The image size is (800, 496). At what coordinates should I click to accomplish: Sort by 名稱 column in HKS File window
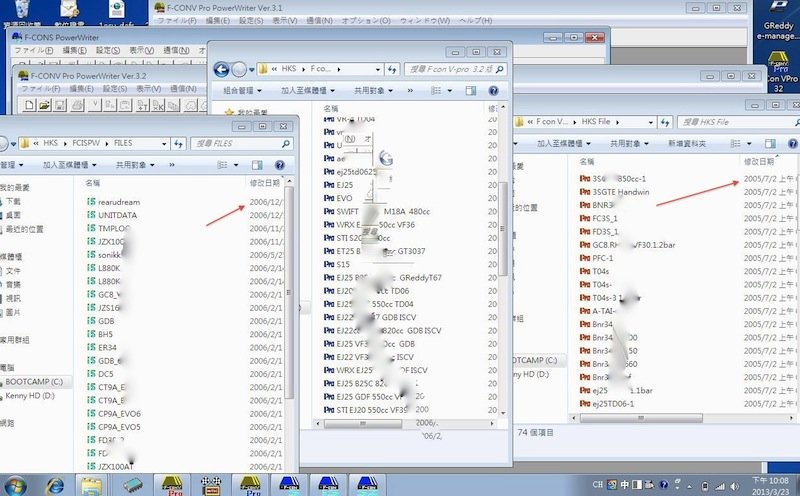tap(587, 161)
